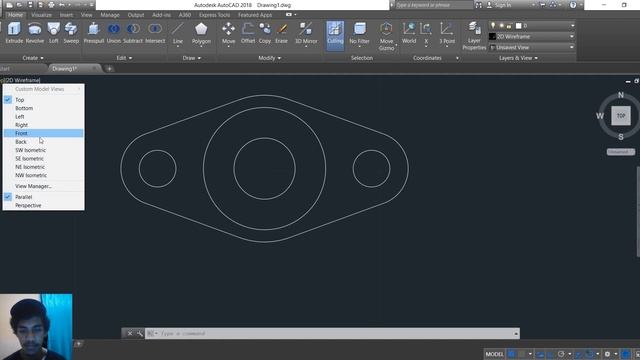Activate the Copy tool
Screen dimensions: 640x360
coord(265,33)
